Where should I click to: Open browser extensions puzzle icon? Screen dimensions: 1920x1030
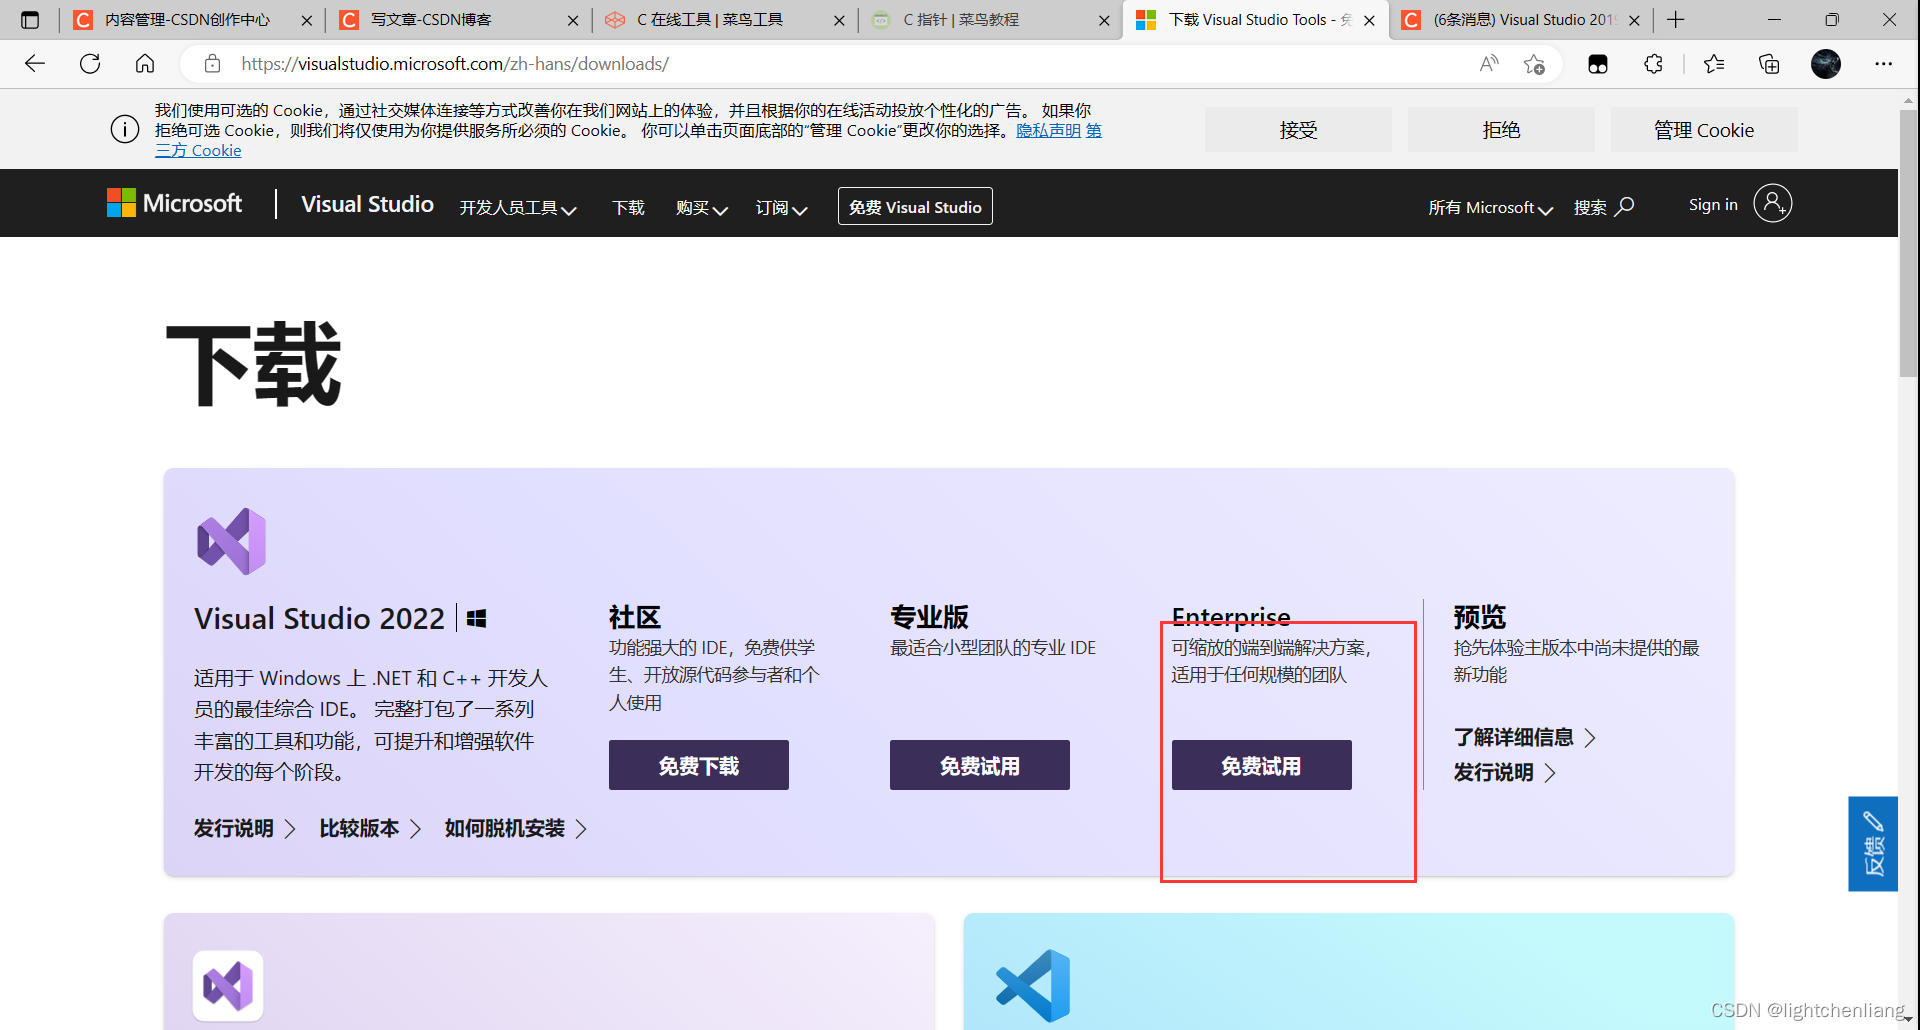click(1653, 64)
